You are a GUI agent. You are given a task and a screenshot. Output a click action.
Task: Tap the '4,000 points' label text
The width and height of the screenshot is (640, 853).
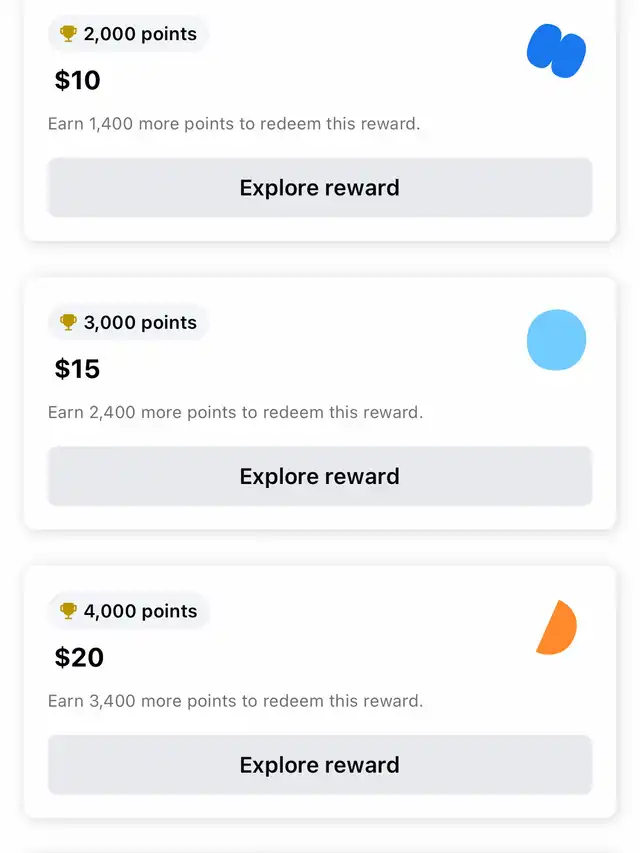click(x=140, y=611)
